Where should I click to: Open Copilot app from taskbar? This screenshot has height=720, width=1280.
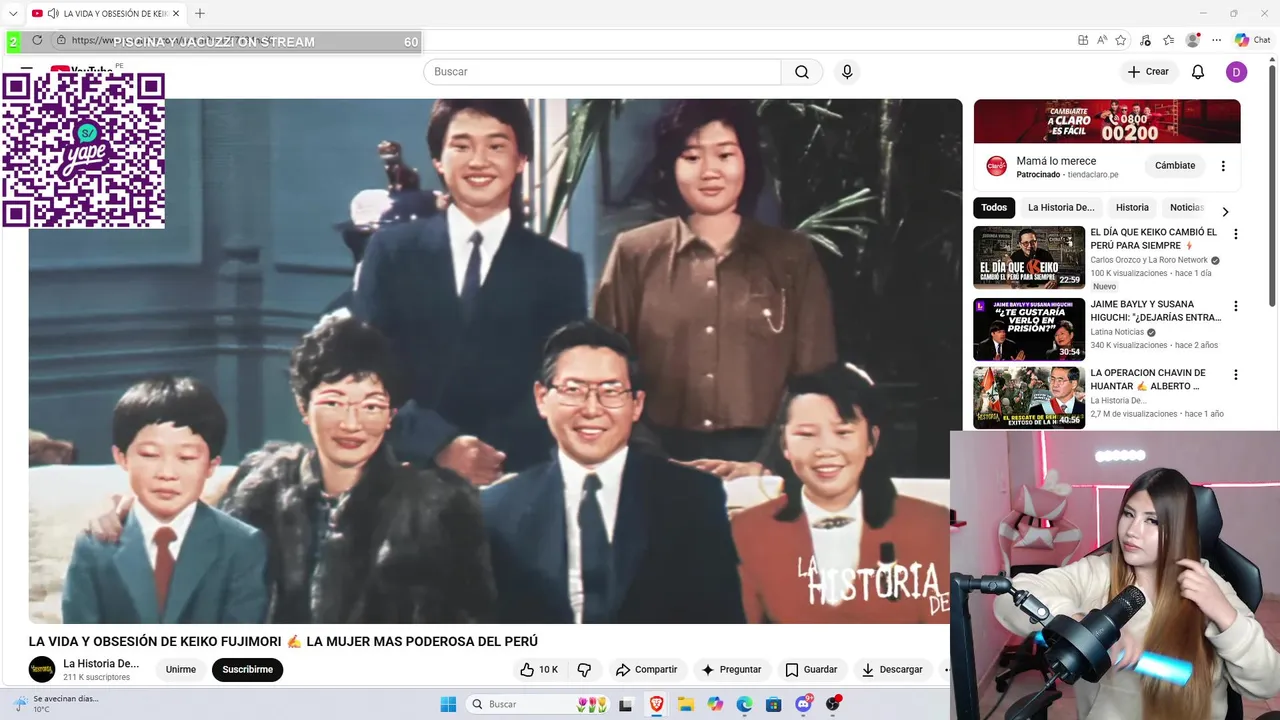(715, 704)
